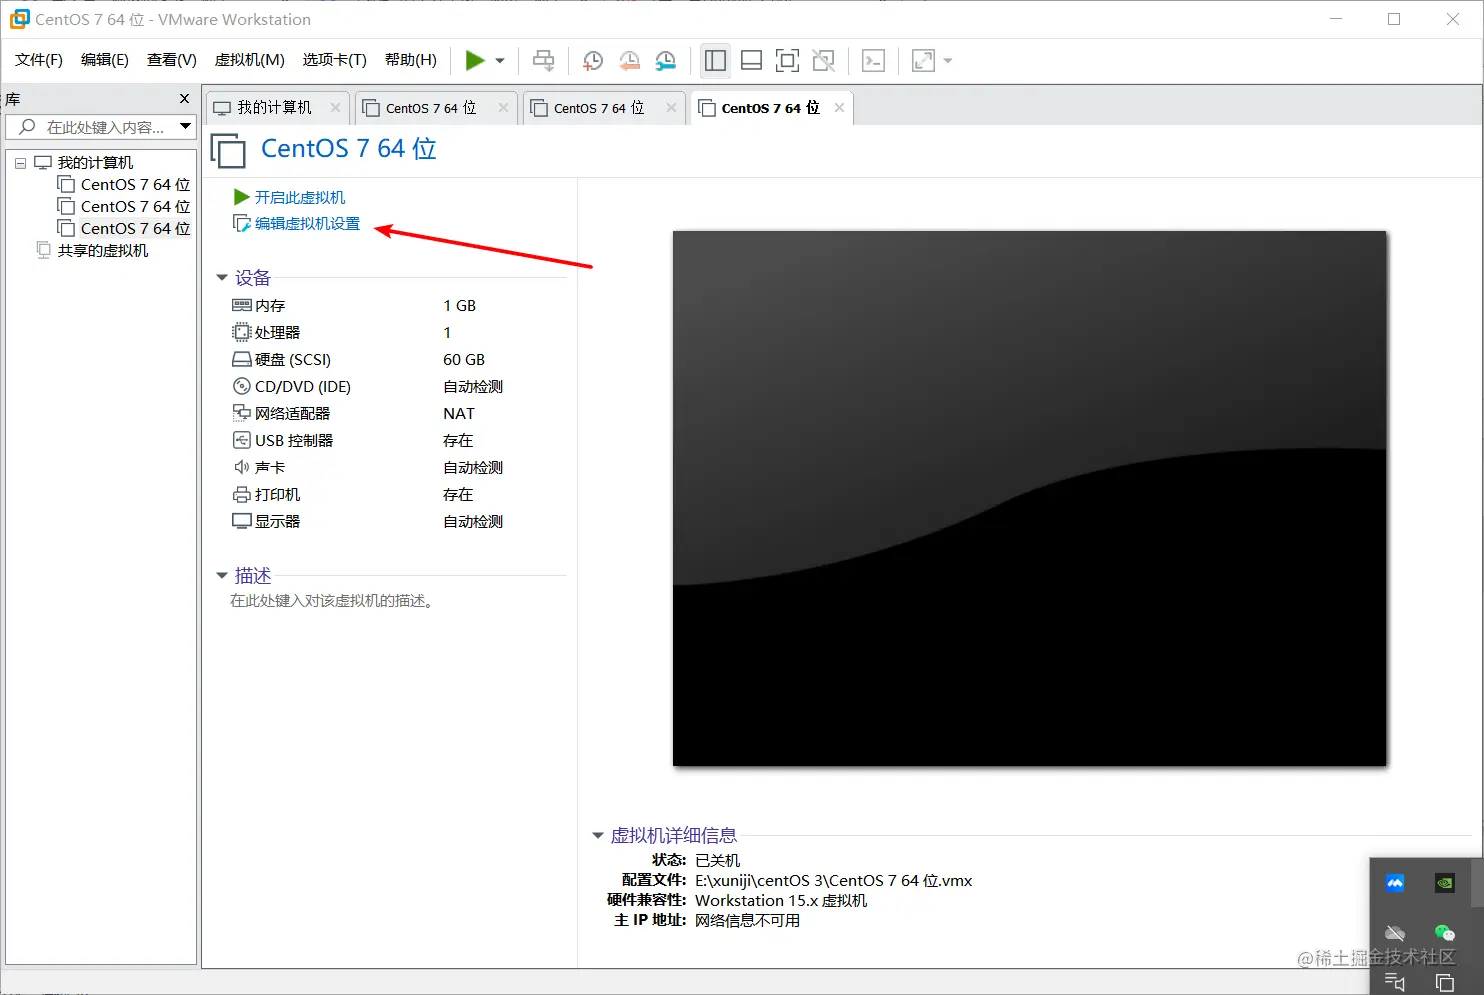Click the configuration file path text
Viewport: 1484px width, 995px height.
pyautogui.click(x=834, y=880)
